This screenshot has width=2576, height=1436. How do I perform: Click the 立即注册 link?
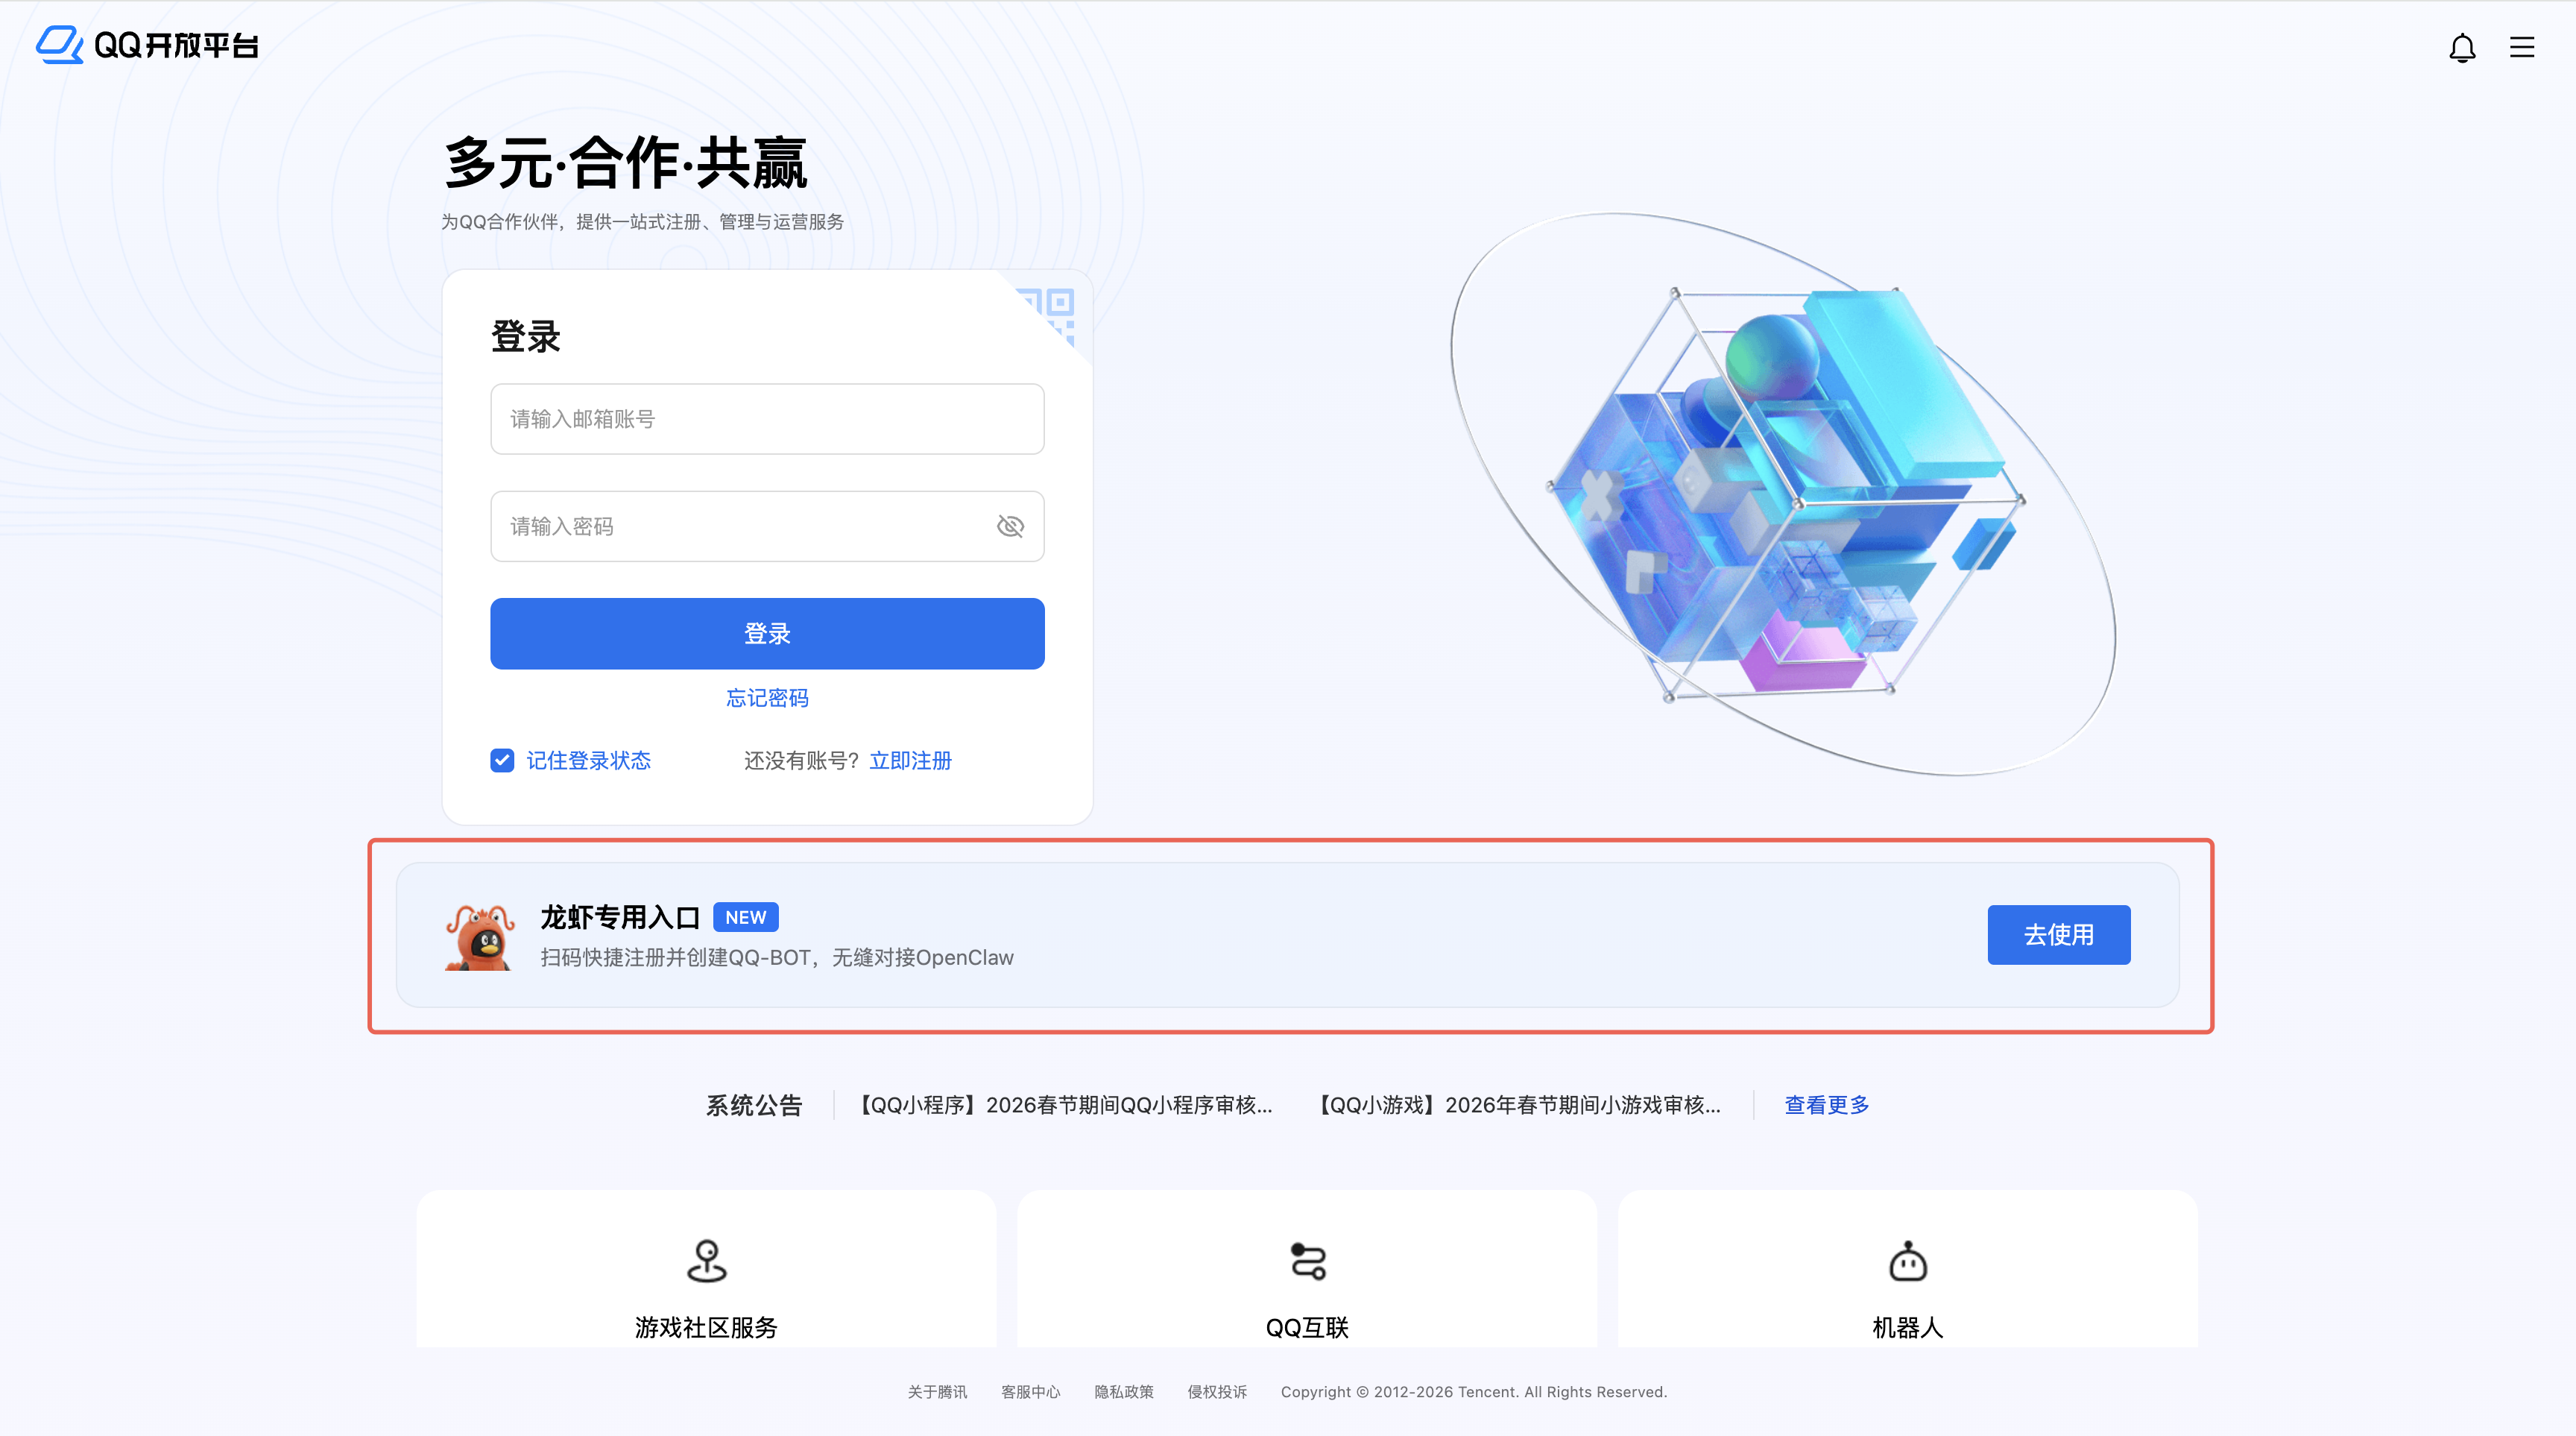[x=910, y=760]
